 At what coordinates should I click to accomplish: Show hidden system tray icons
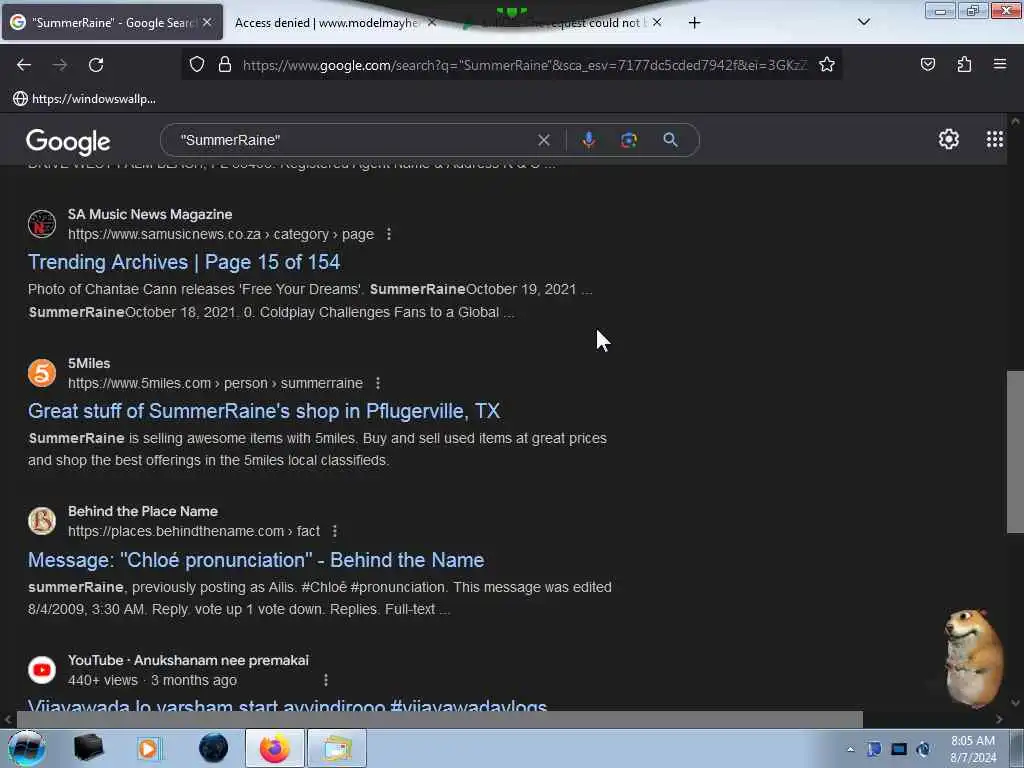pyautogui.click(x=850, y=749)
